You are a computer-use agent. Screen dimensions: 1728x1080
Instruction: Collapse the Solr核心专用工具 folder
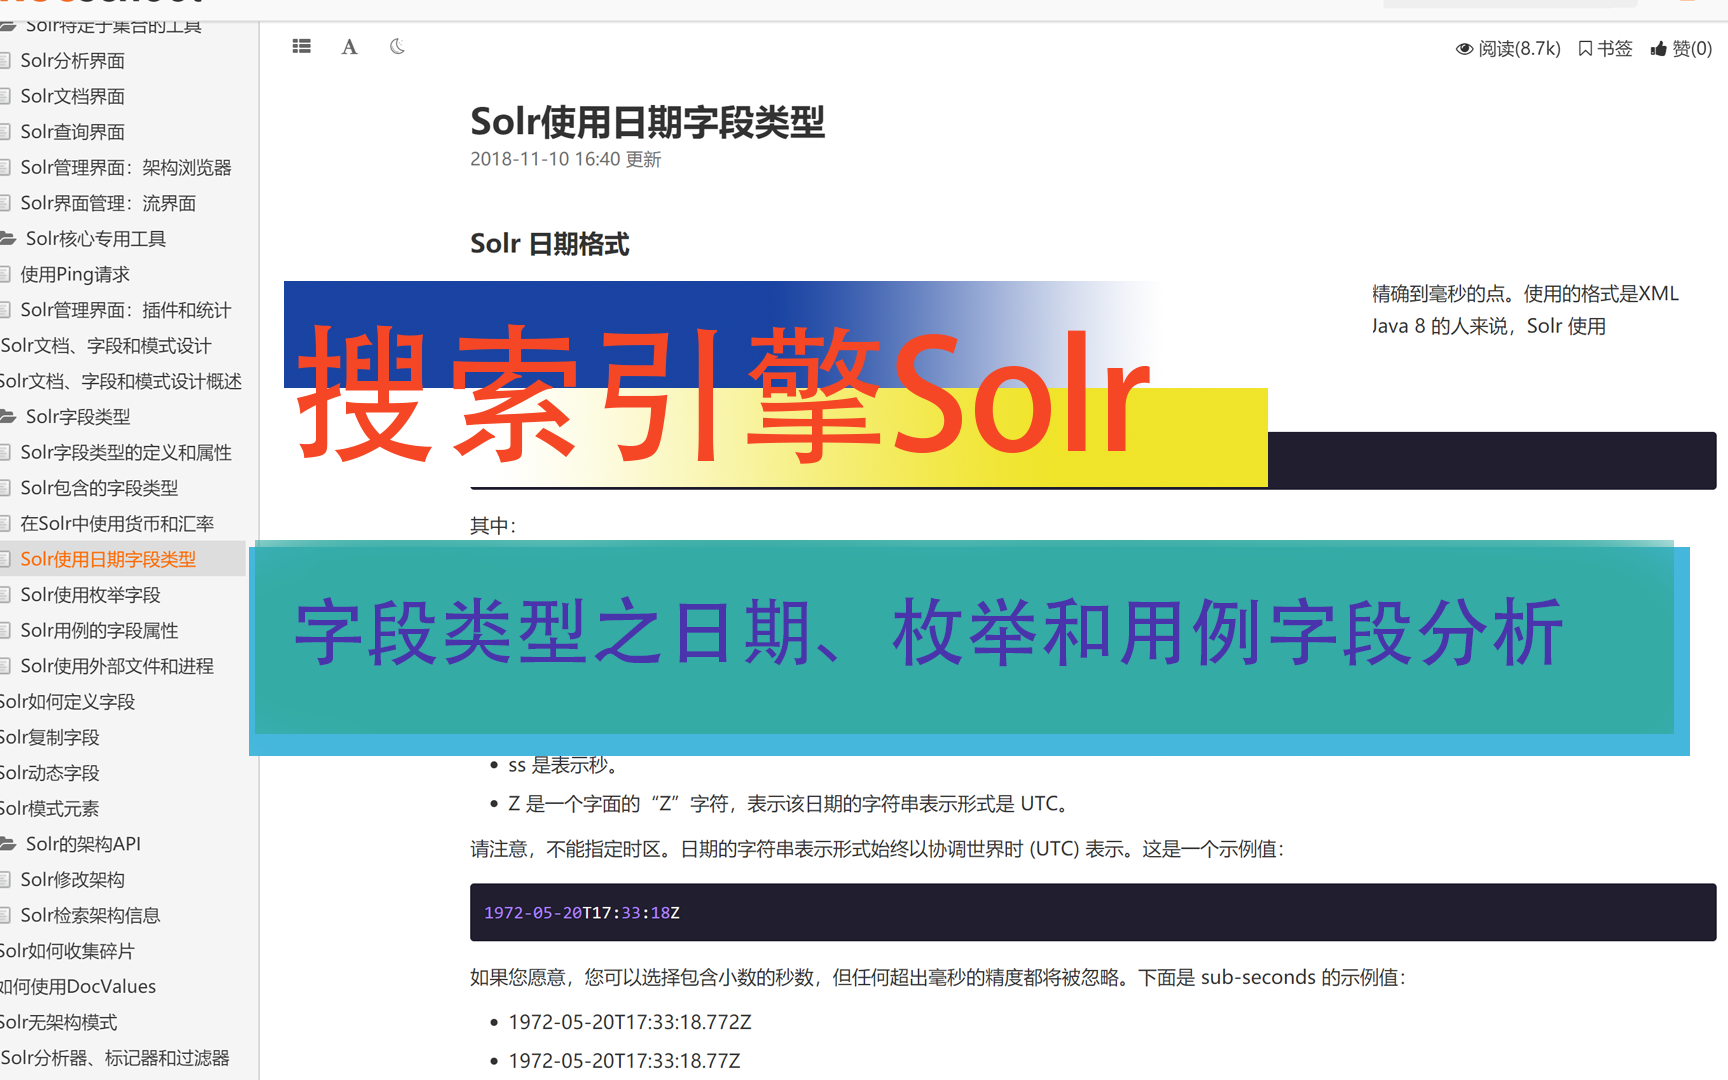[96, 239]
